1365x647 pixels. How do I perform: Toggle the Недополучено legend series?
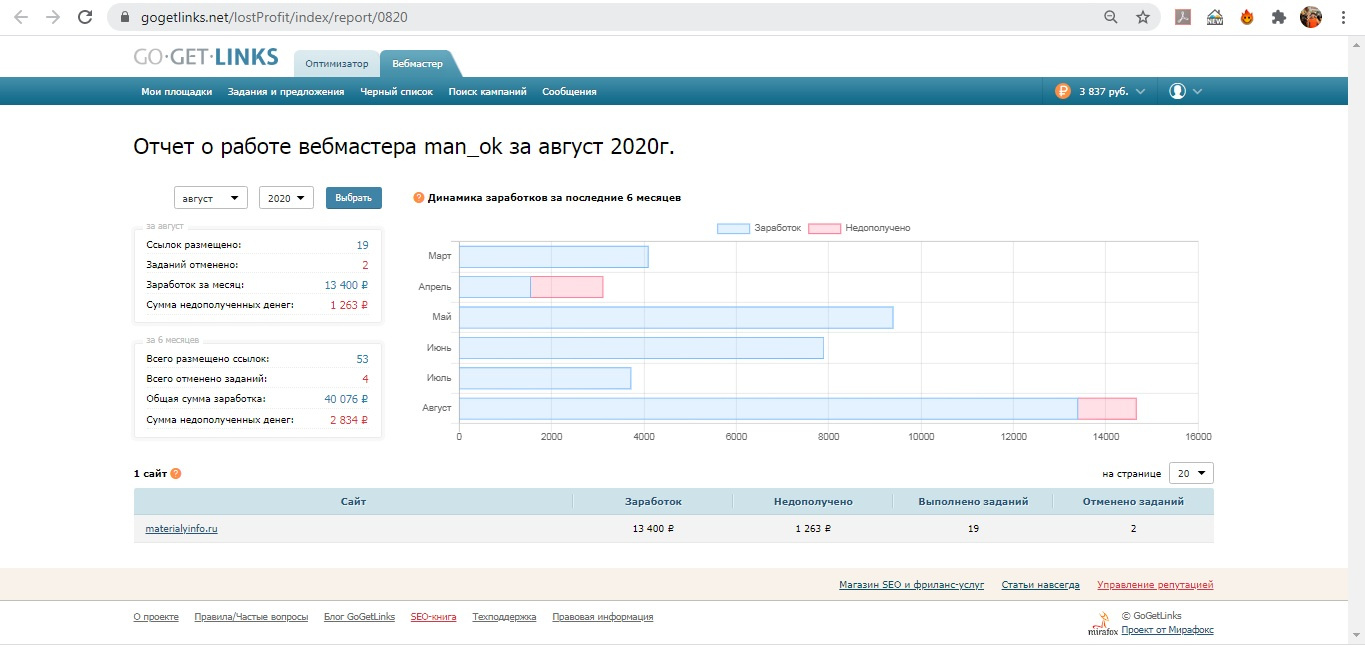point(859,228)
